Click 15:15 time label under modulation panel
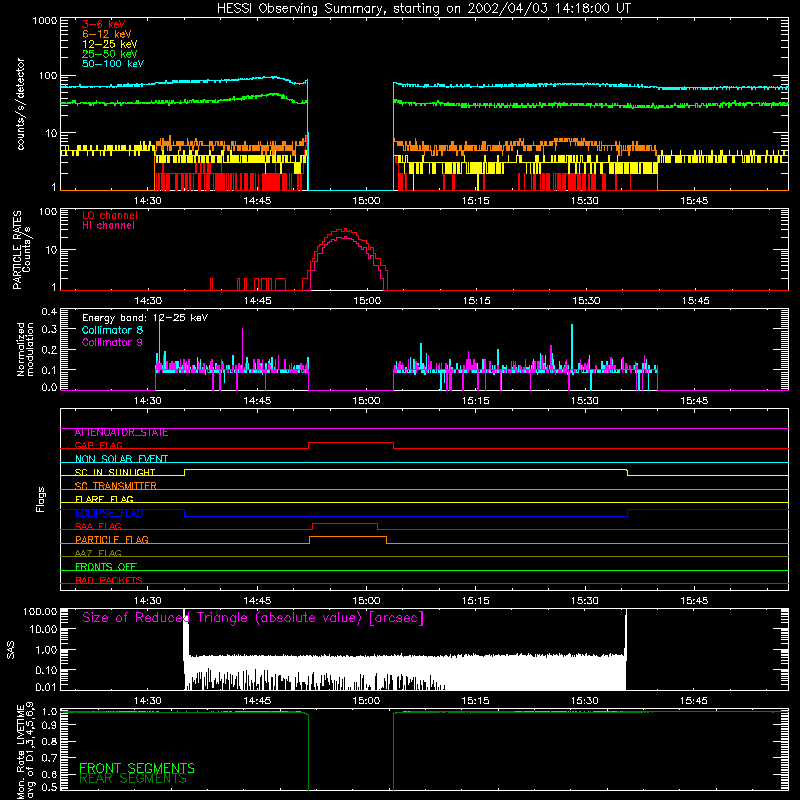Screen dimensions: 800x800 [476, 401]
